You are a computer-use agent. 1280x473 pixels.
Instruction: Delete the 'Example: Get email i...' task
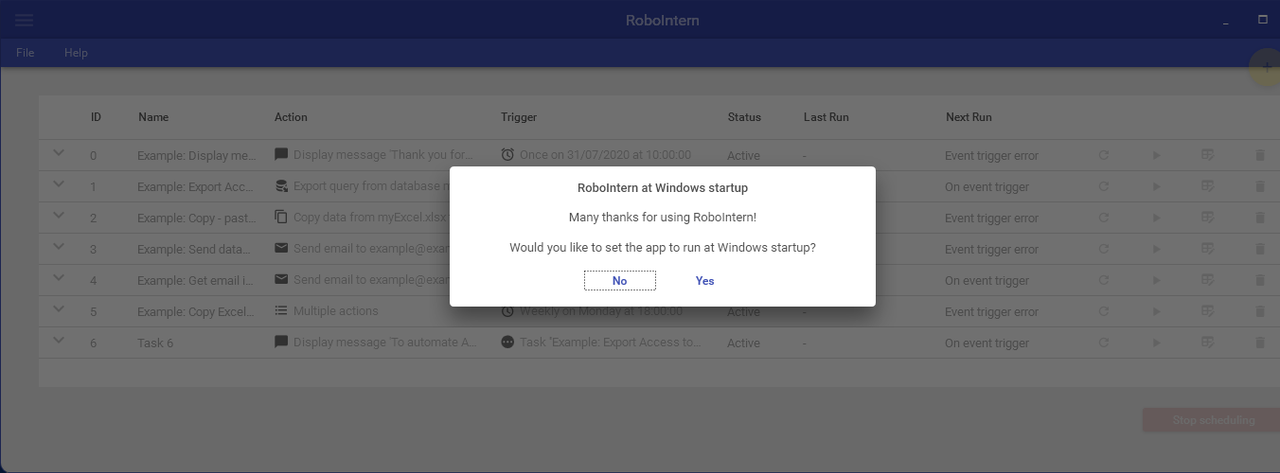pyautogui.click(x=1260, y=280)
